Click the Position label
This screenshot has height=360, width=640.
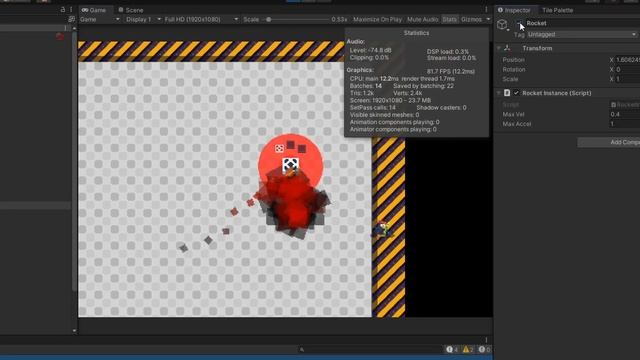(x=513, y=60)
